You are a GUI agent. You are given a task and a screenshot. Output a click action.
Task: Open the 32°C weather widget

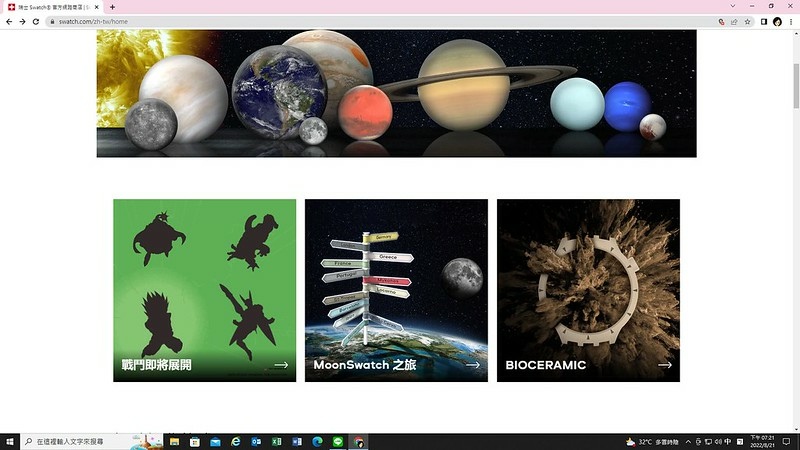tap(652, 442)
